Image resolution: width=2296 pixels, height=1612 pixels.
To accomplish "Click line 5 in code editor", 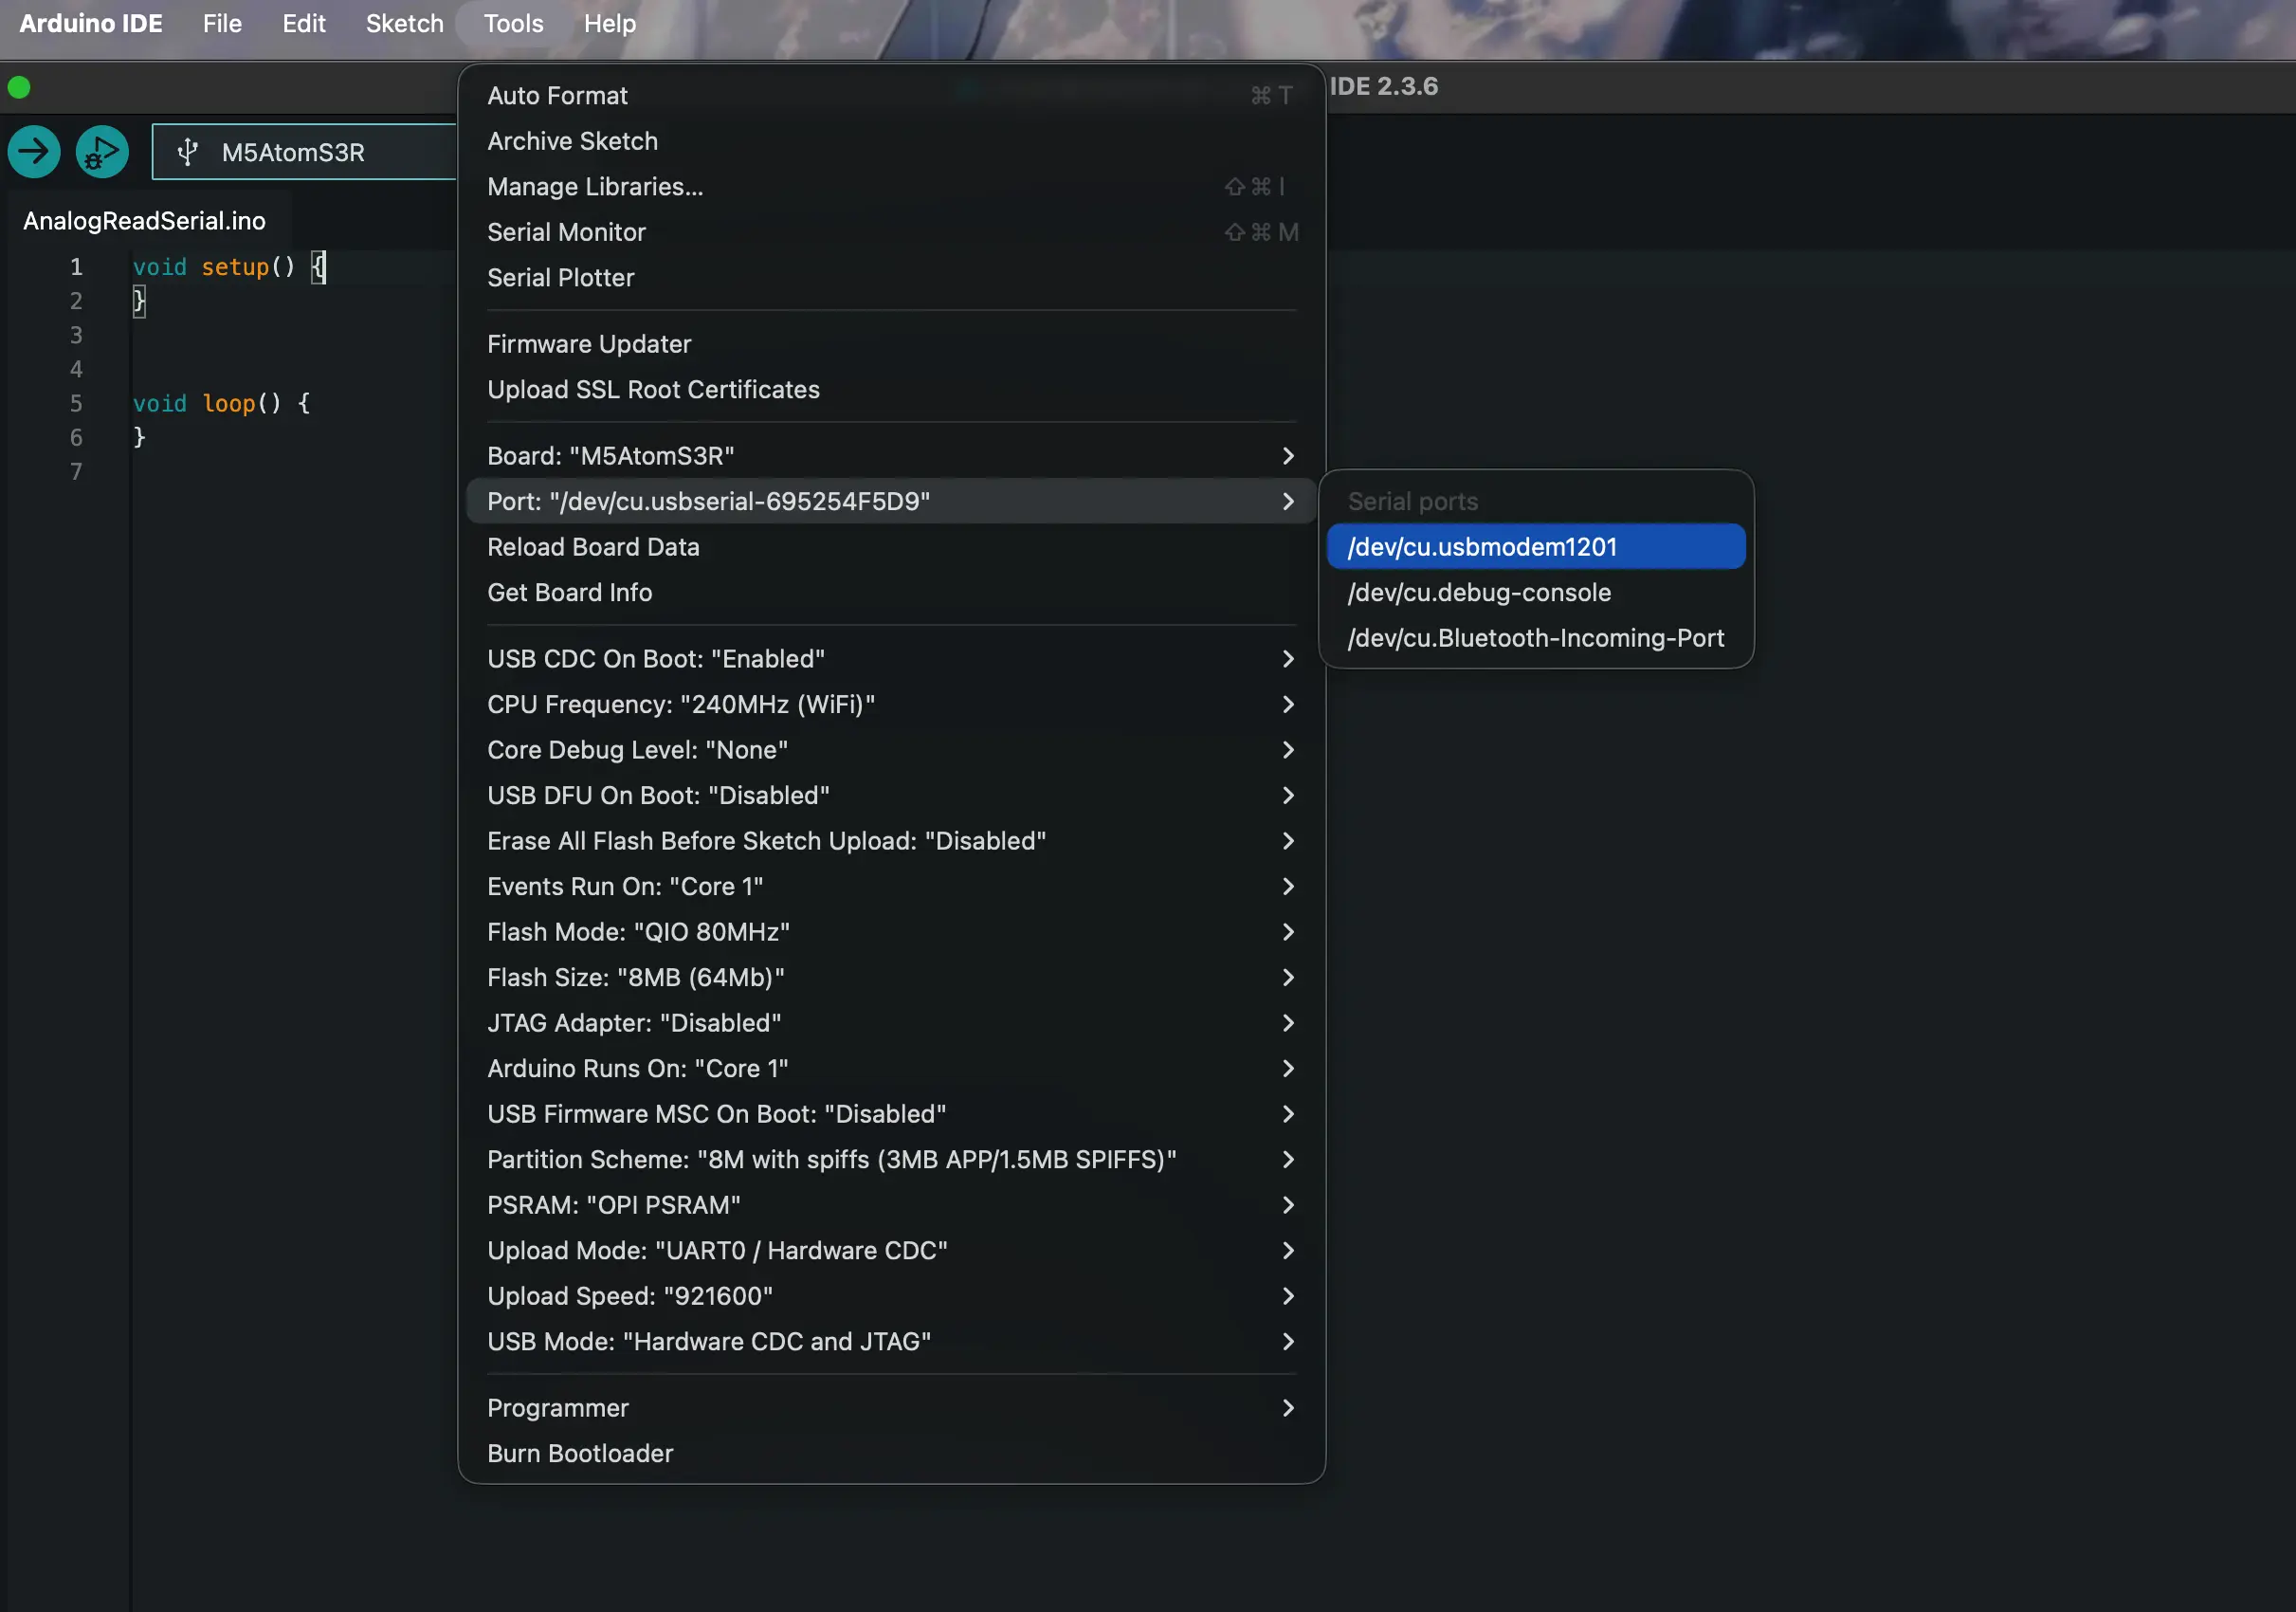I will pyautogui.click(x=221, y=403).
